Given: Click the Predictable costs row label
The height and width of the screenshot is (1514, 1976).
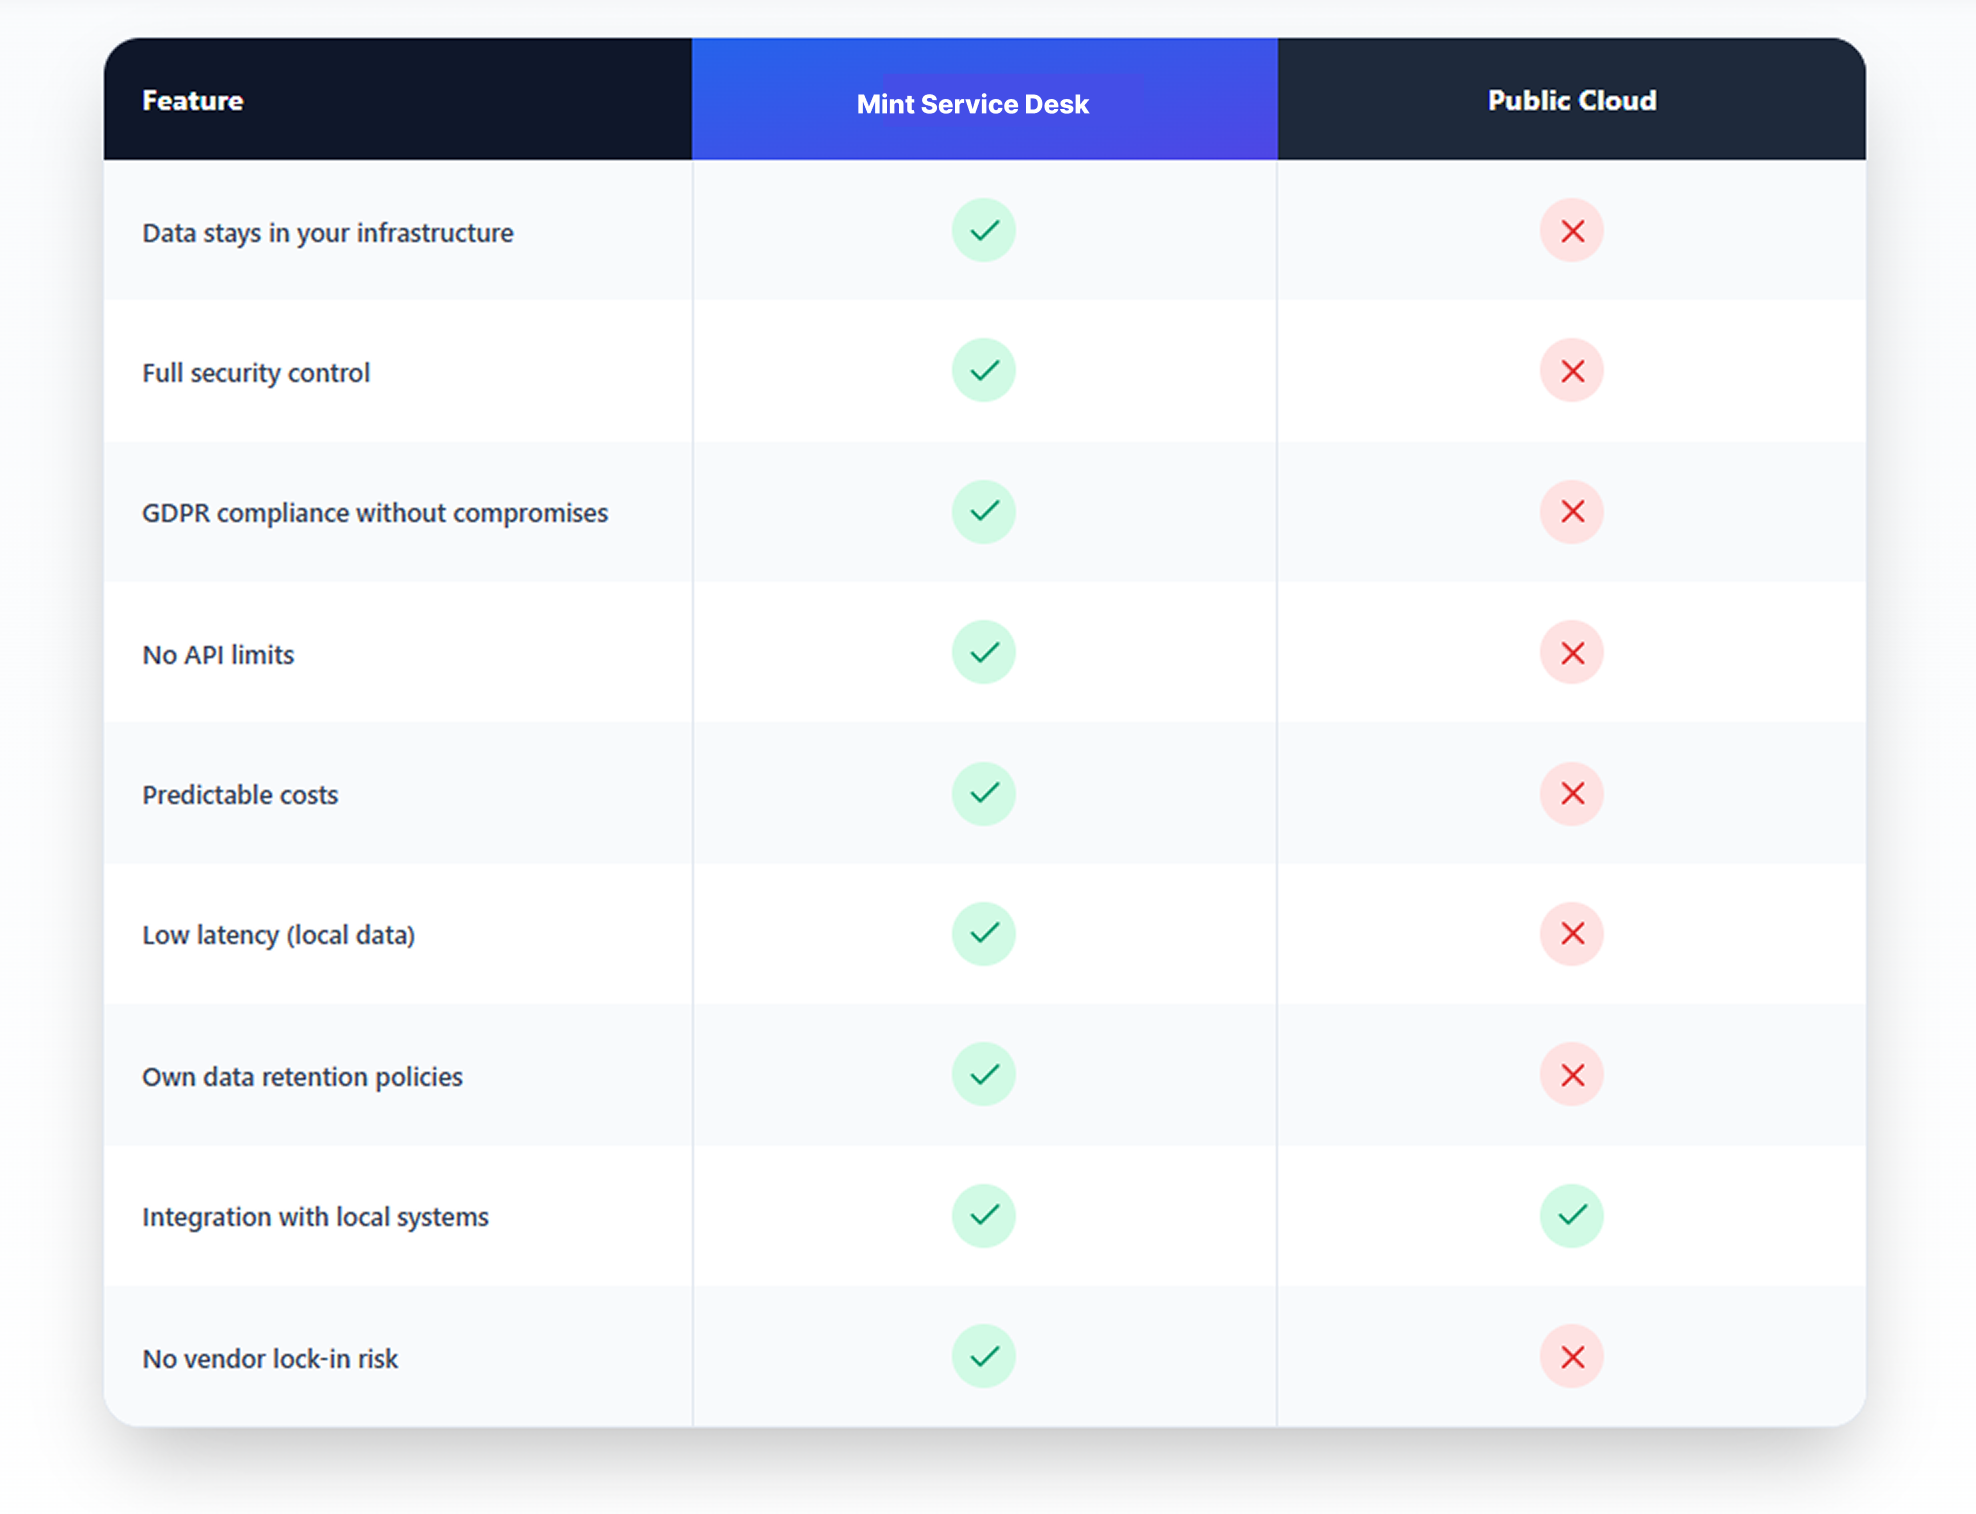Looking at the screenshot, I should 240,795.
